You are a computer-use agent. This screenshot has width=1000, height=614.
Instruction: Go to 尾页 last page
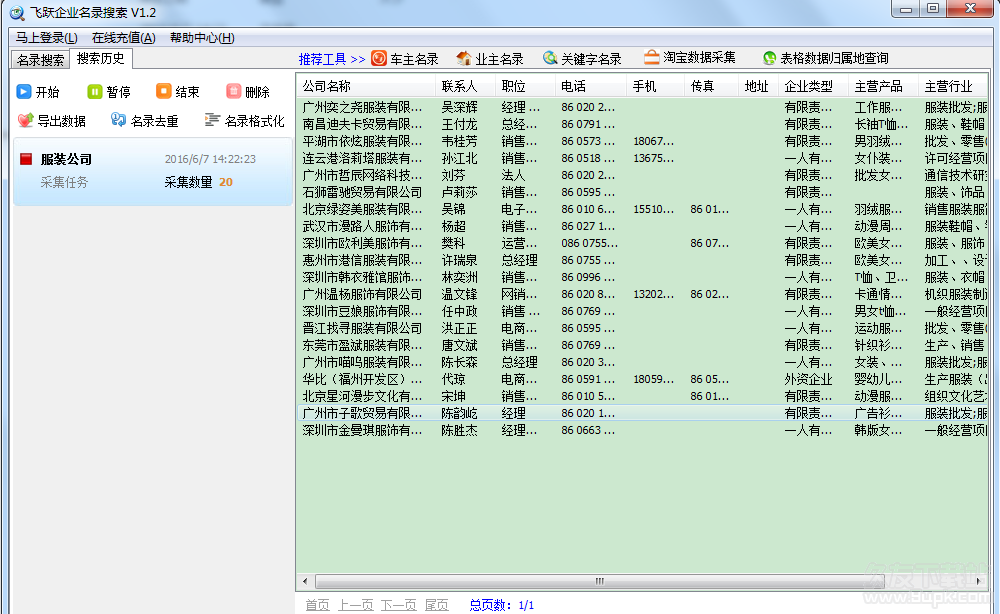click(x=437, y=605)
